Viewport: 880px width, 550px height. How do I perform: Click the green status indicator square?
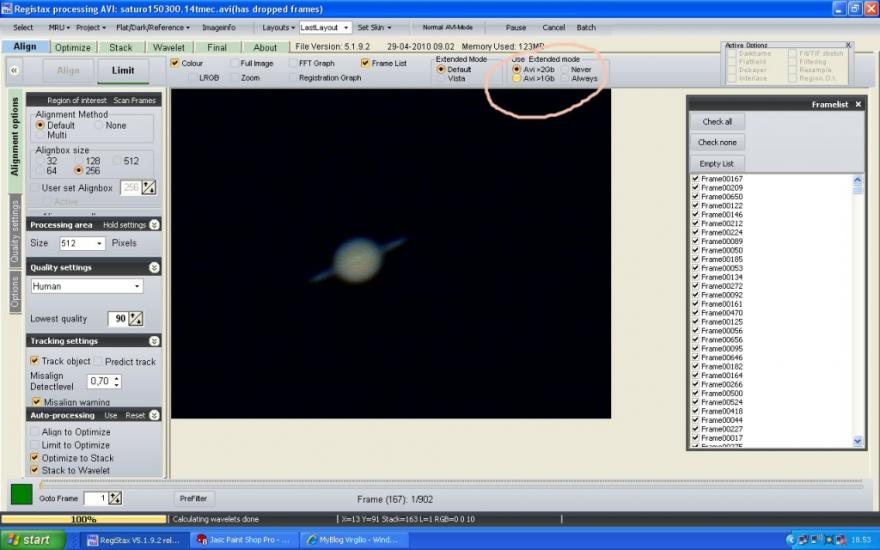click(x=22, y=494)
